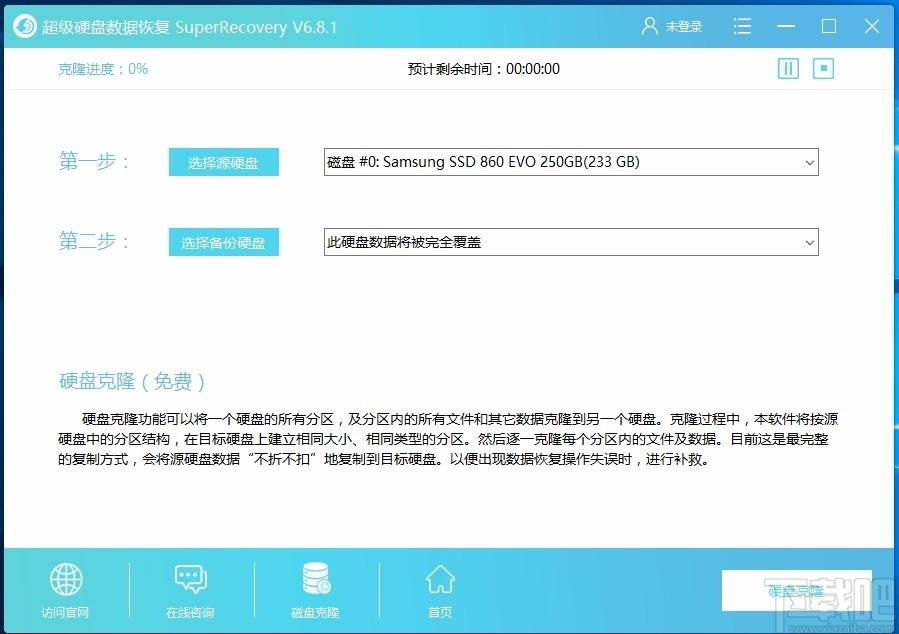Minimize the SuperRecovery window

click(x=785, y=26)
